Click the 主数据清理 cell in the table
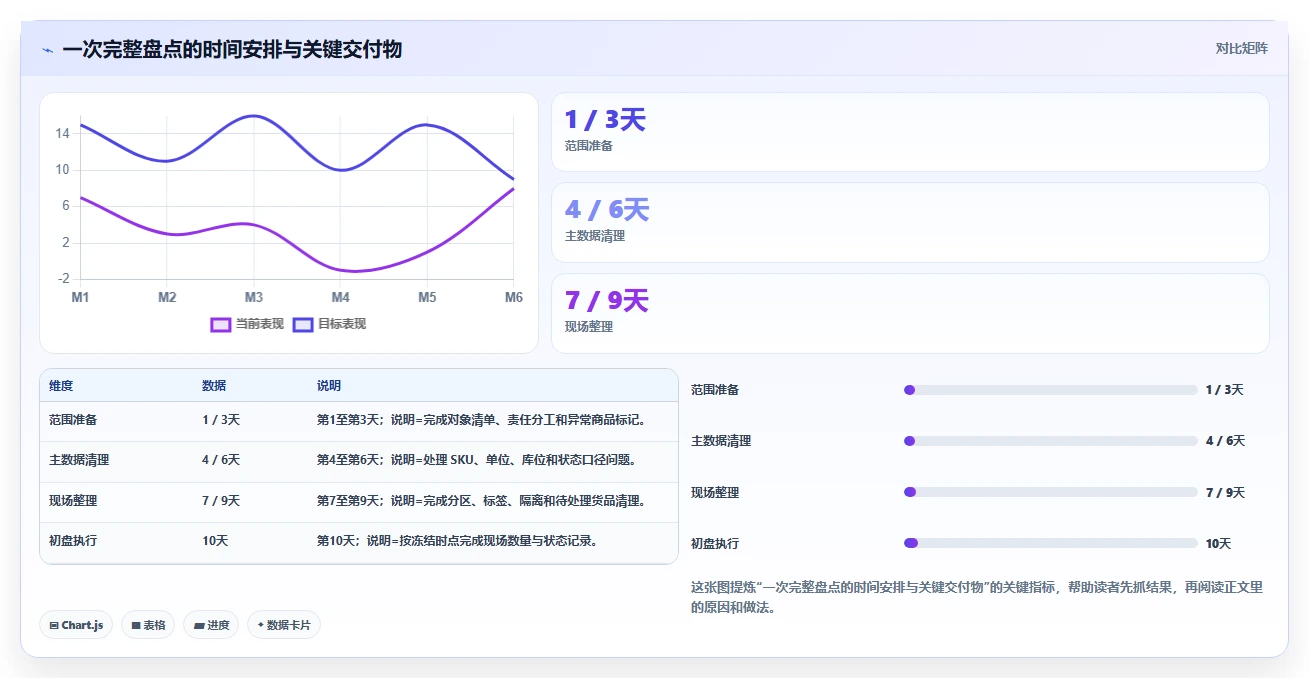1309x678 pixels. click(x=79, y=460)
